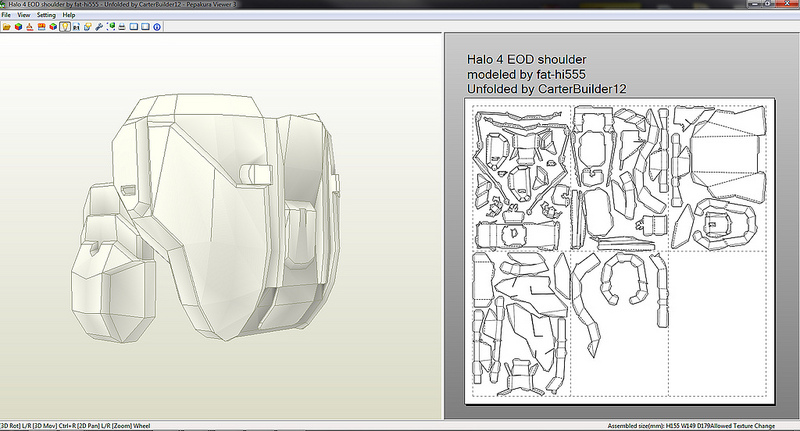Click the first window layout icon
The width and height of the screenshot is (800, 431).
coord(134,27)
